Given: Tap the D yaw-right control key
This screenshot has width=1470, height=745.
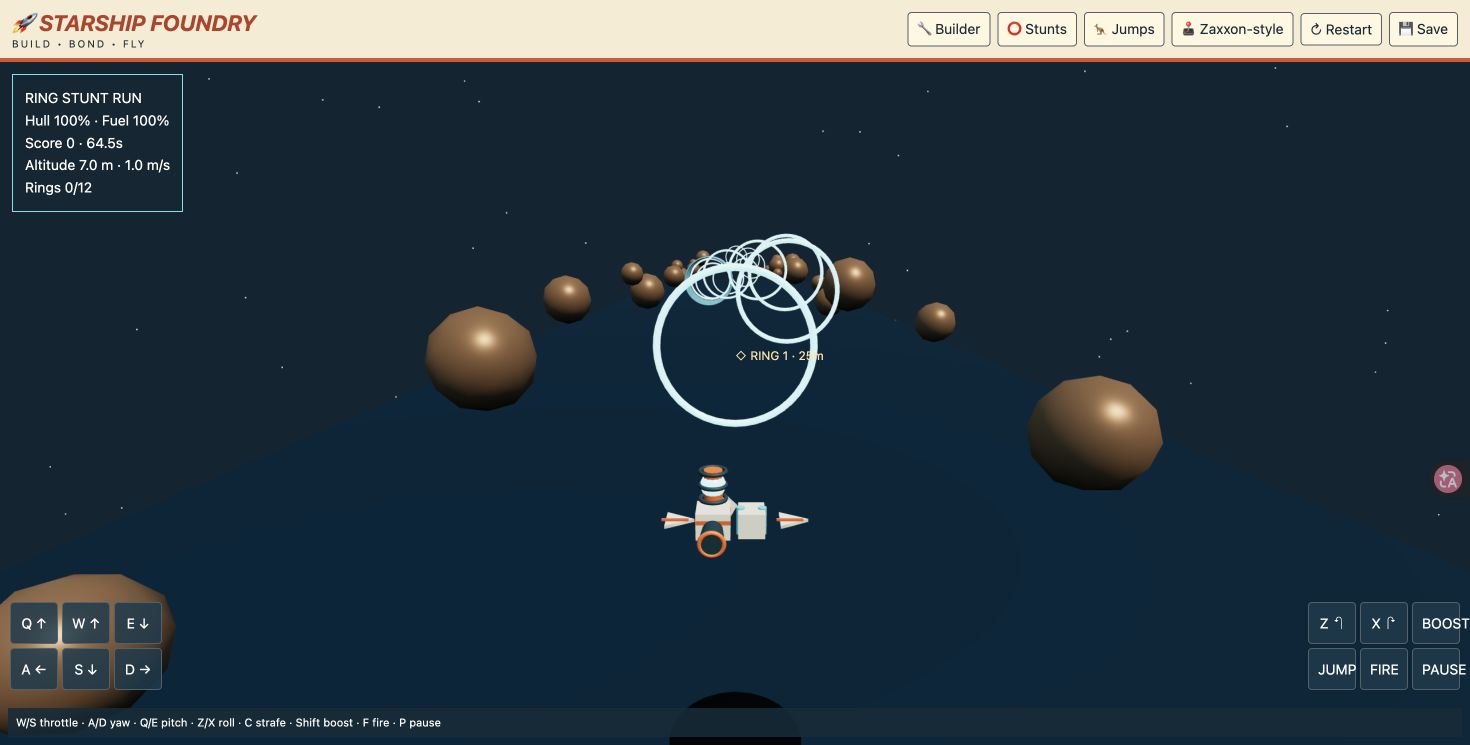Looking at the screenshot, I should (x=138, y=669).
